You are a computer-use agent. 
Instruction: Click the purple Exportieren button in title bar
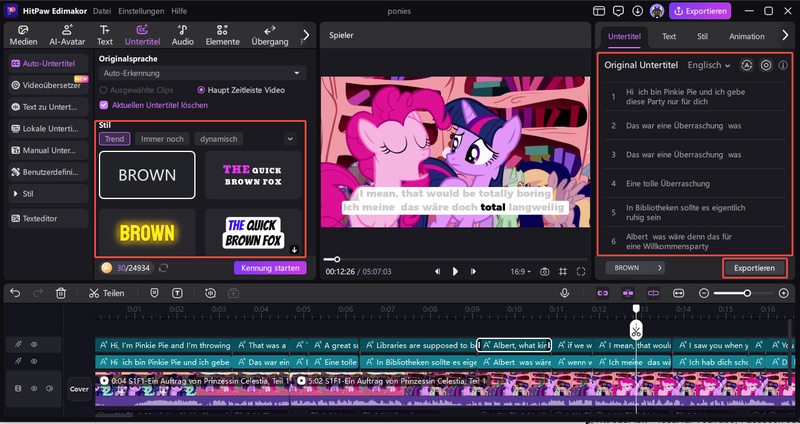click(699, 11)
